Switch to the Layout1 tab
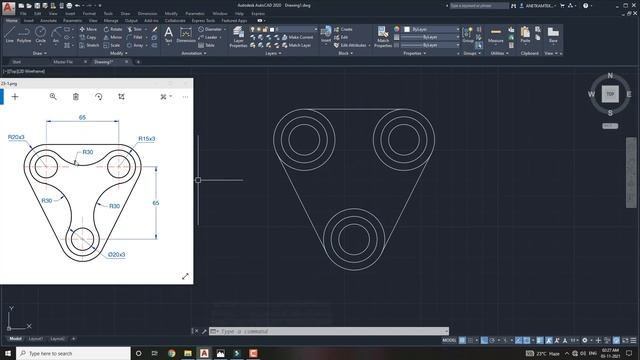This screenshot has width=640, height=360. pyautogui.click(x=36, y=339)
